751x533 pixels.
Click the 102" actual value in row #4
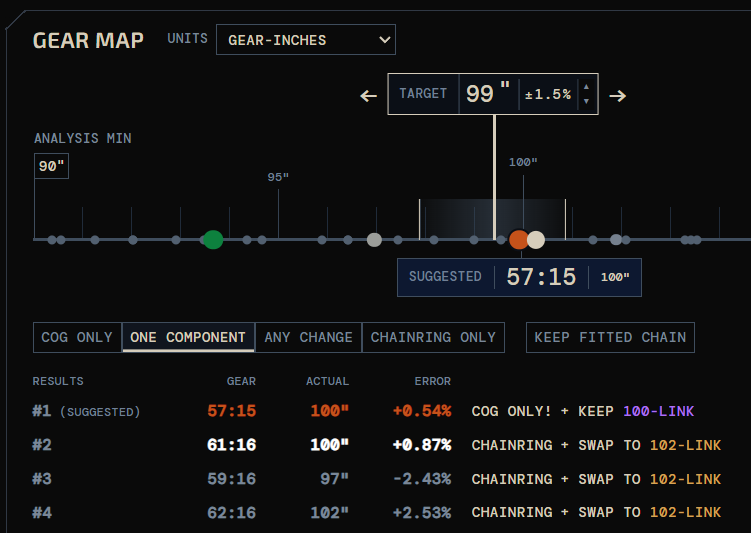click(x=330, y=513)
